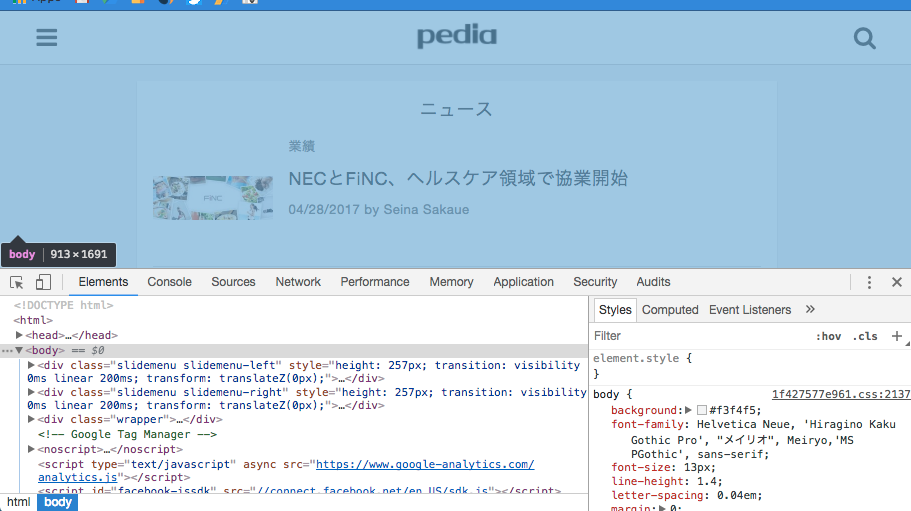
Task: Activate the inspect element picker tool
Action: [x=16, y=282]
